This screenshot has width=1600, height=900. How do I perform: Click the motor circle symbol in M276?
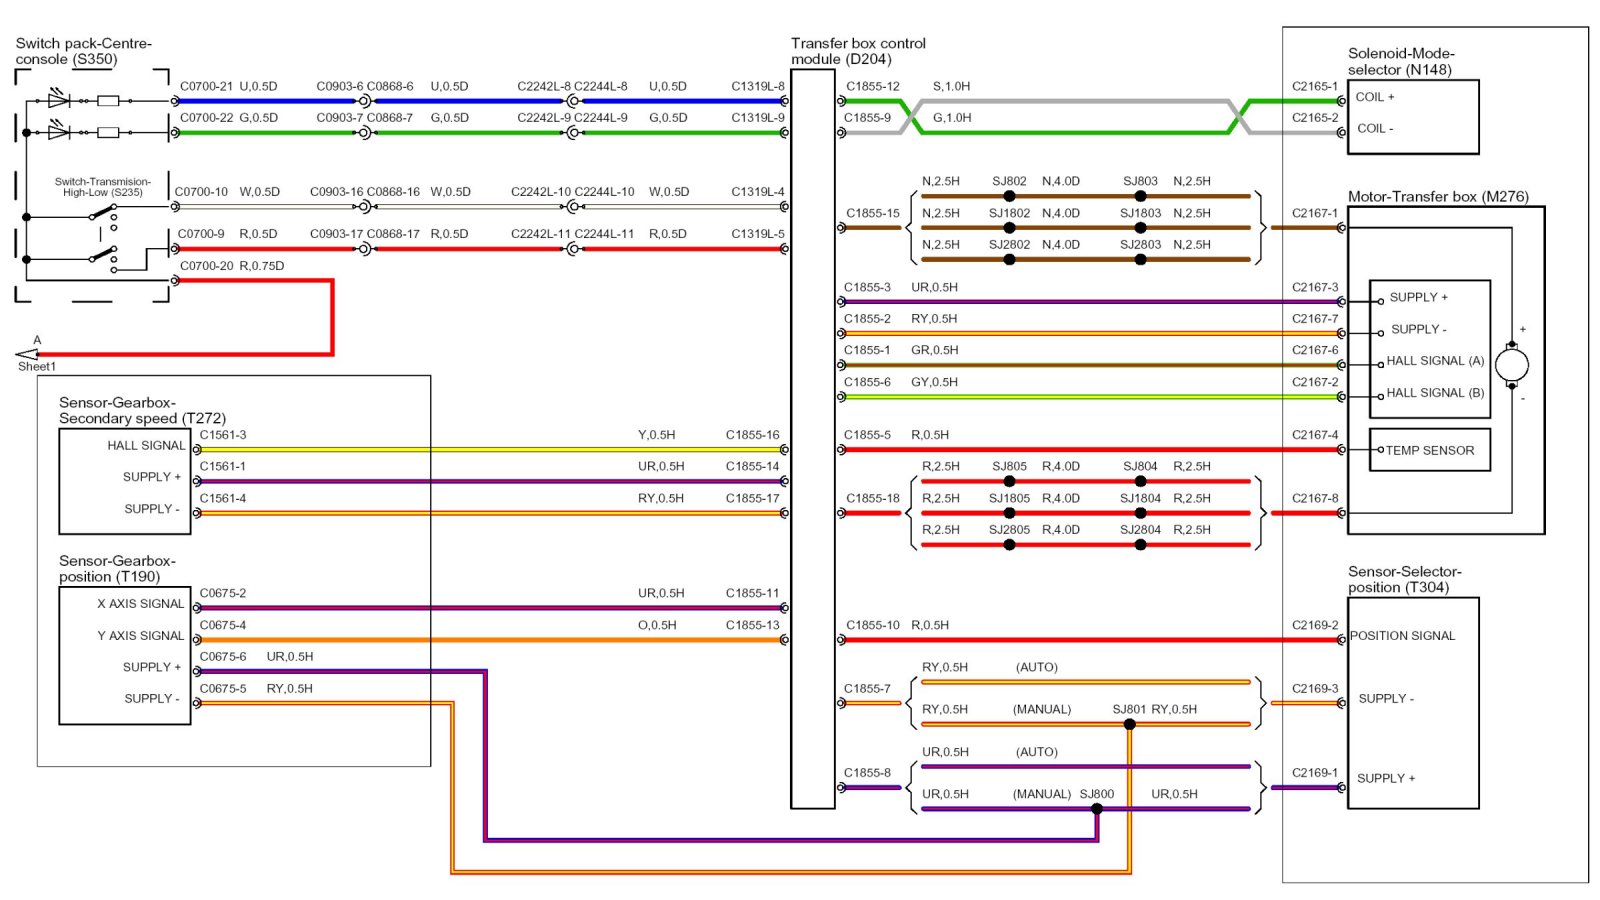pos(1511,364)
